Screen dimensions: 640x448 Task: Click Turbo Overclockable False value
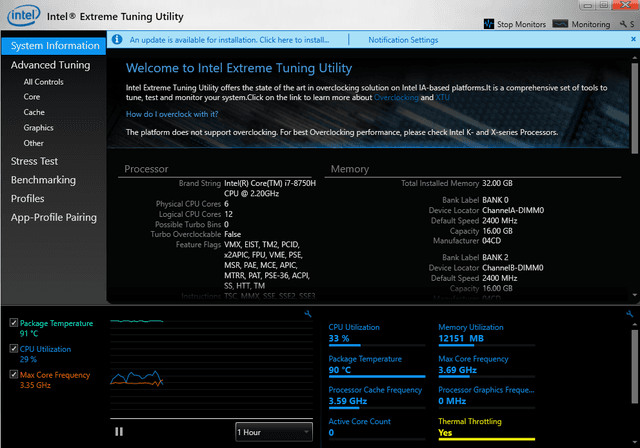tap(232, 235)
